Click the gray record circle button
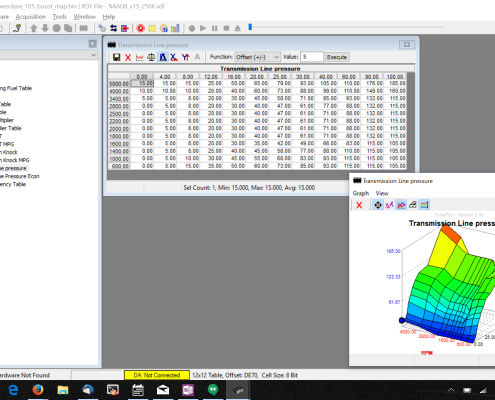The image size is (495, 400). (x=192, y=28)
